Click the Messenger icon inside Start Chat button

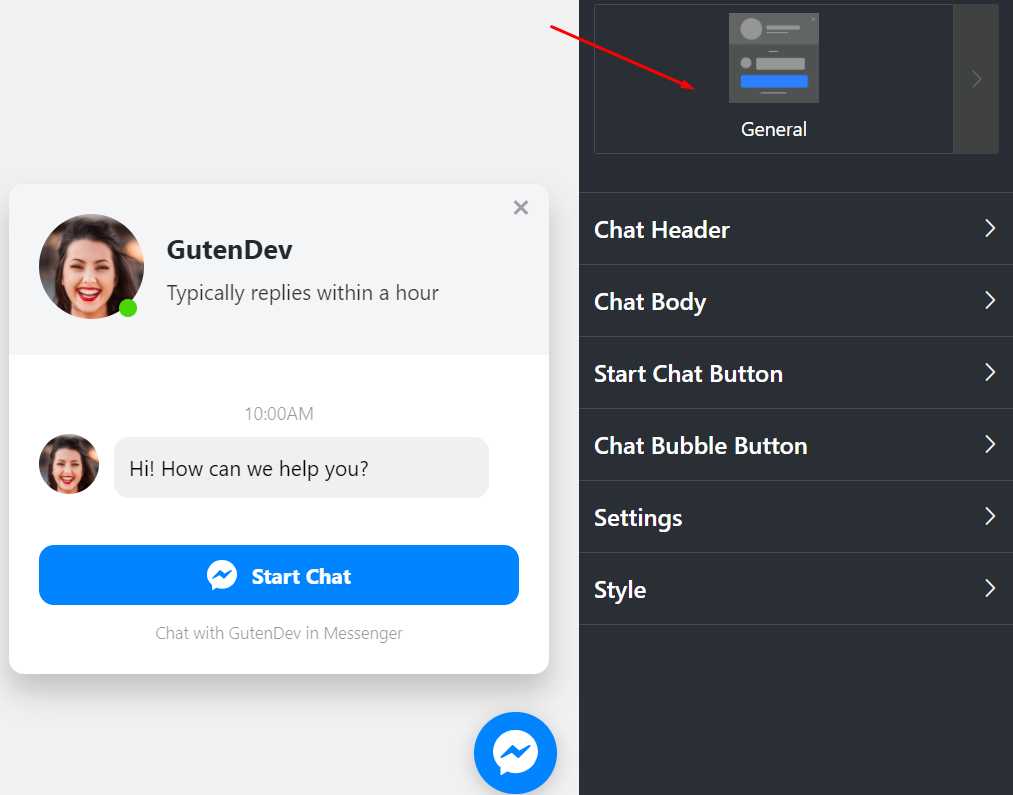click(x=222, y=575)
